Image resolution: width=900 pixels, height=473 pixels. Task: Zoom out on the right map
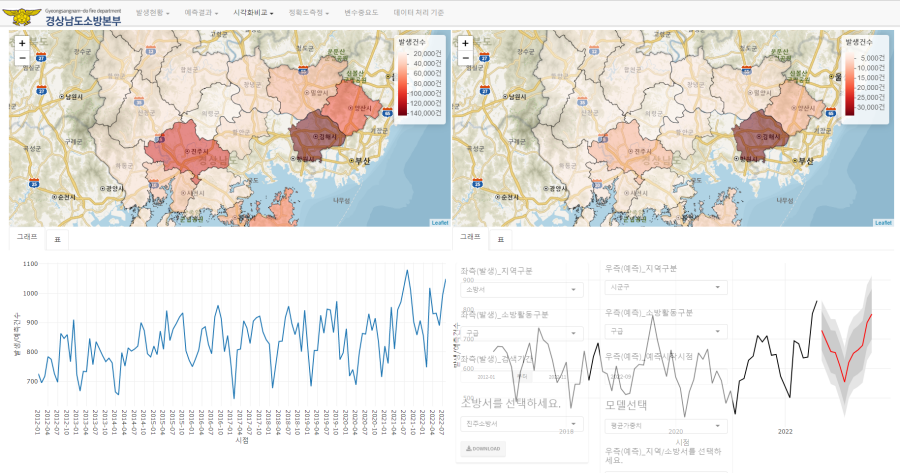[x=465, y=57]
